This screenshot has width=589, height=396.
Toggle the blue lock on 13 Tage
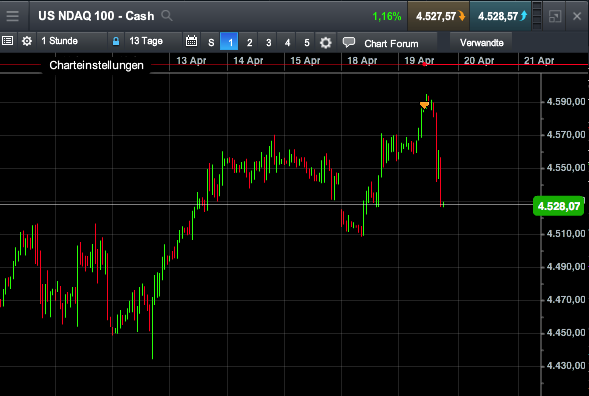point(116,41)
